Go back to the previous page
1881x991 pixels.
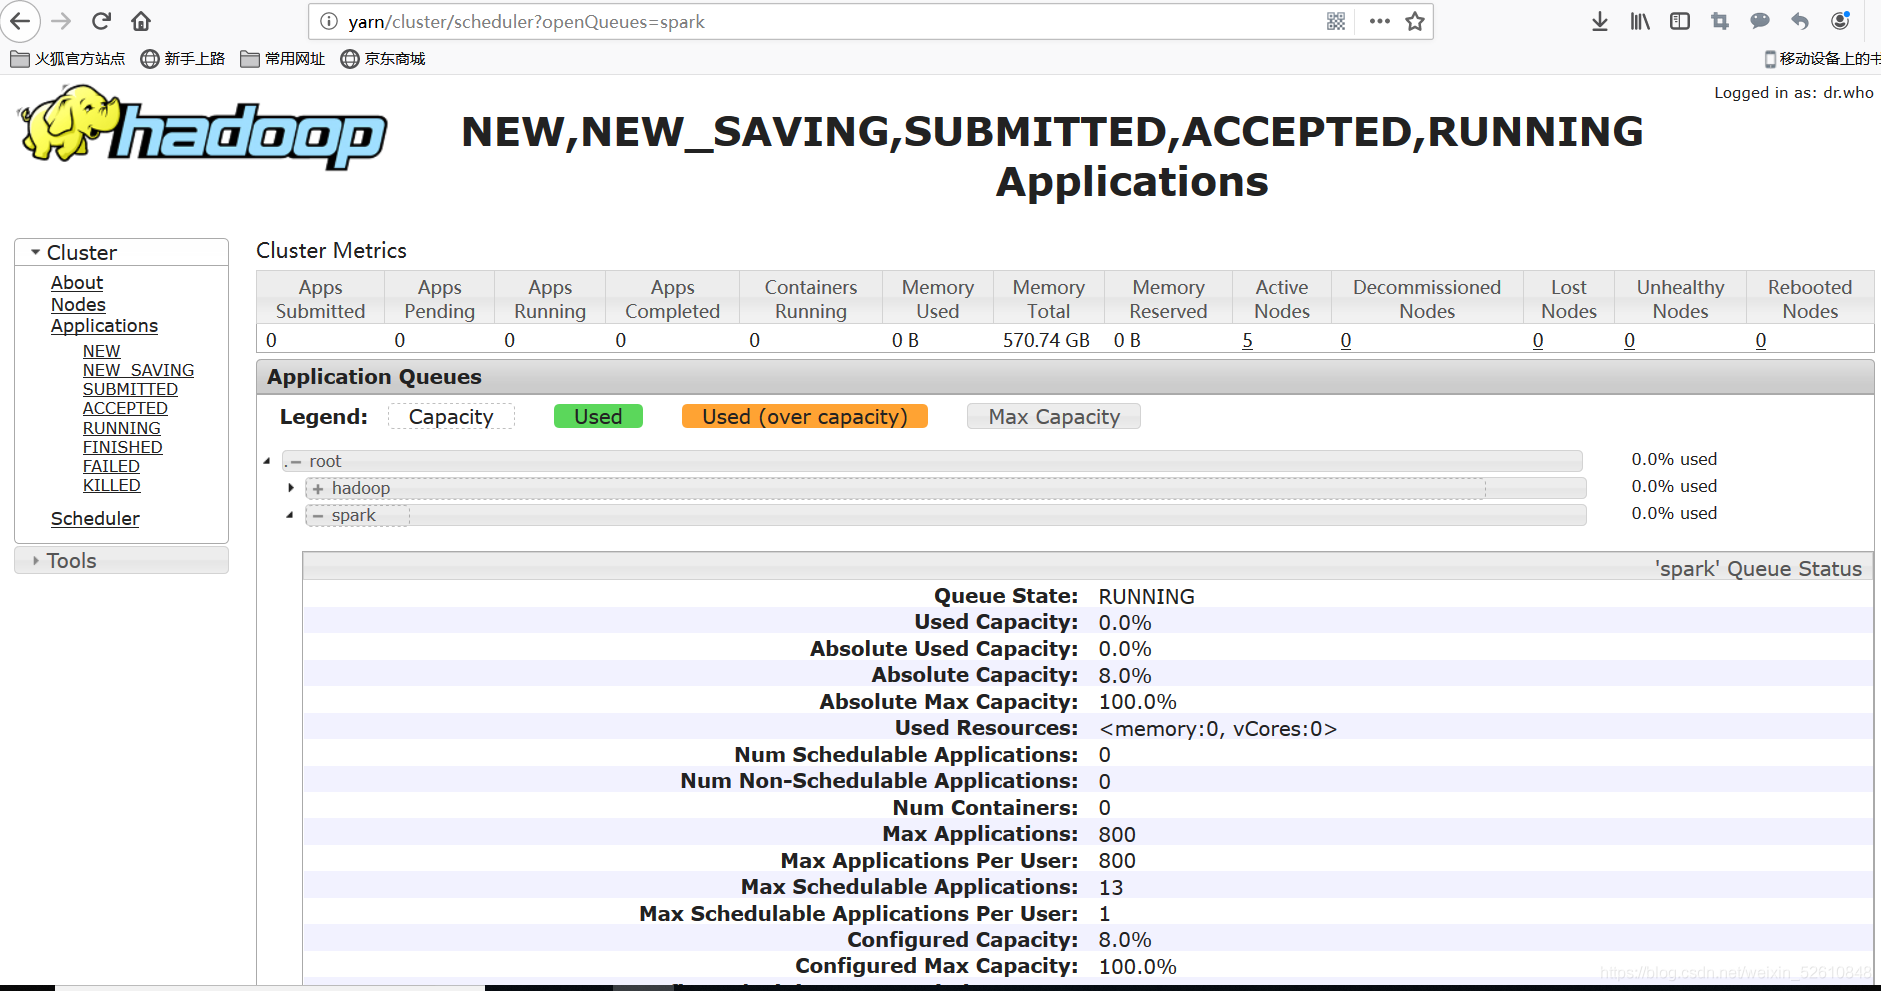pos(20,21)
